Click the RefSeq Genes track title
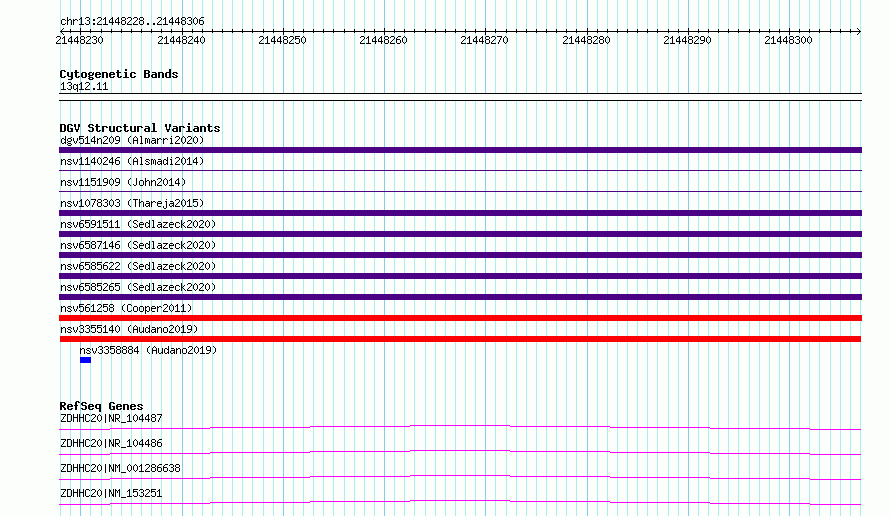 click(x=101, y=406)
